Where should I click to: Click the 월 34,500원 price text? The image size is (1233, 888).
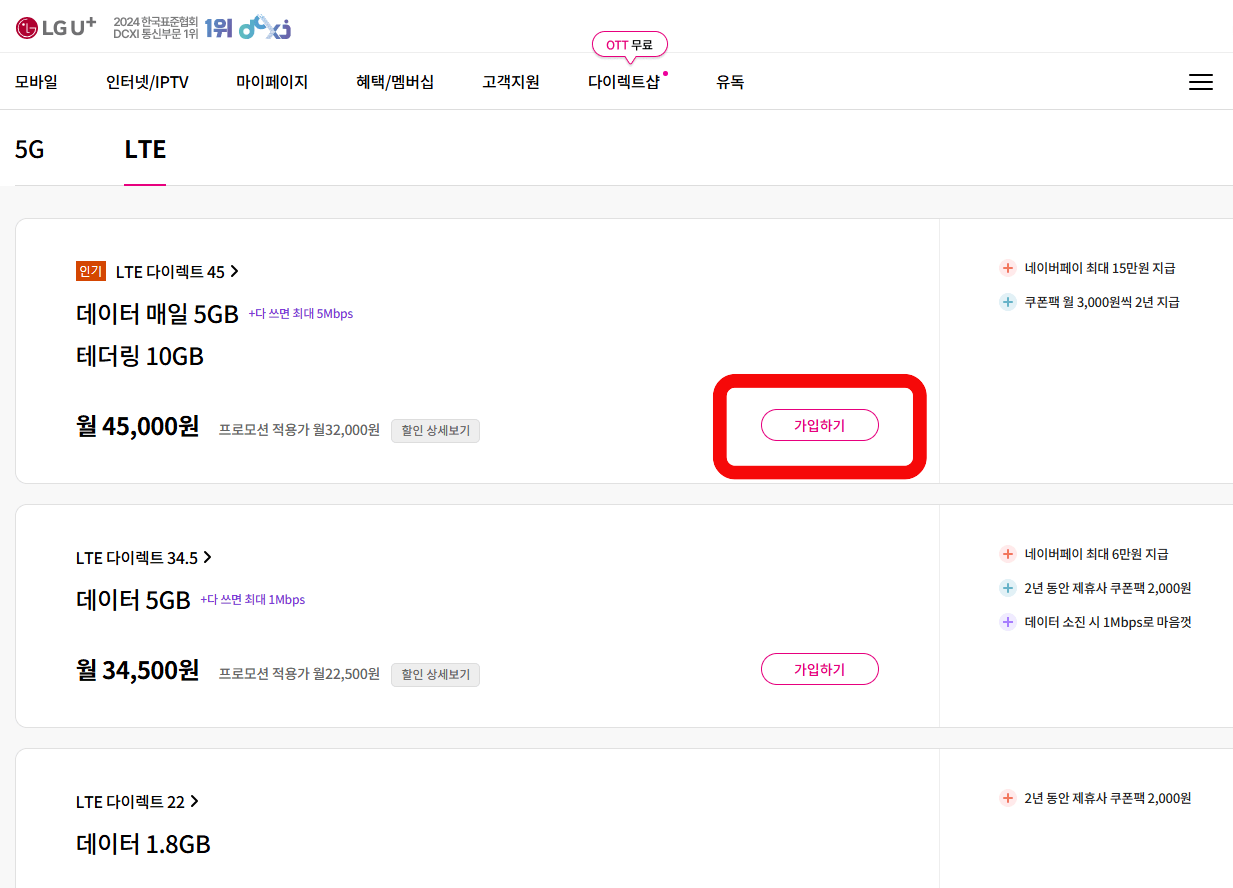138,671
